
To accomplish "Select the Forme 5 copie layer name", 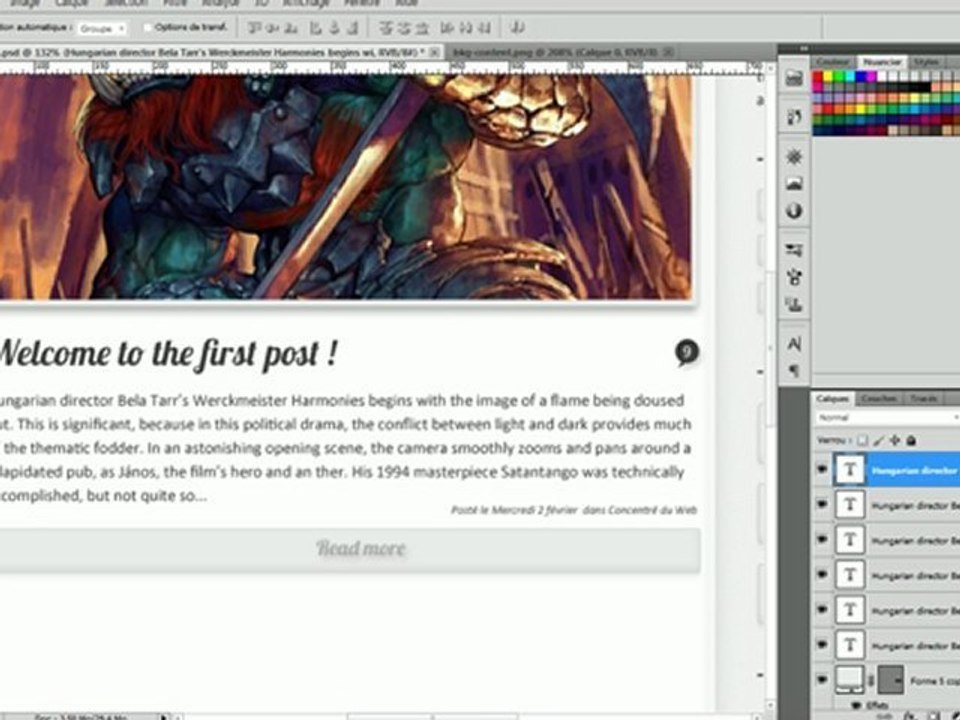I will 934,681.
